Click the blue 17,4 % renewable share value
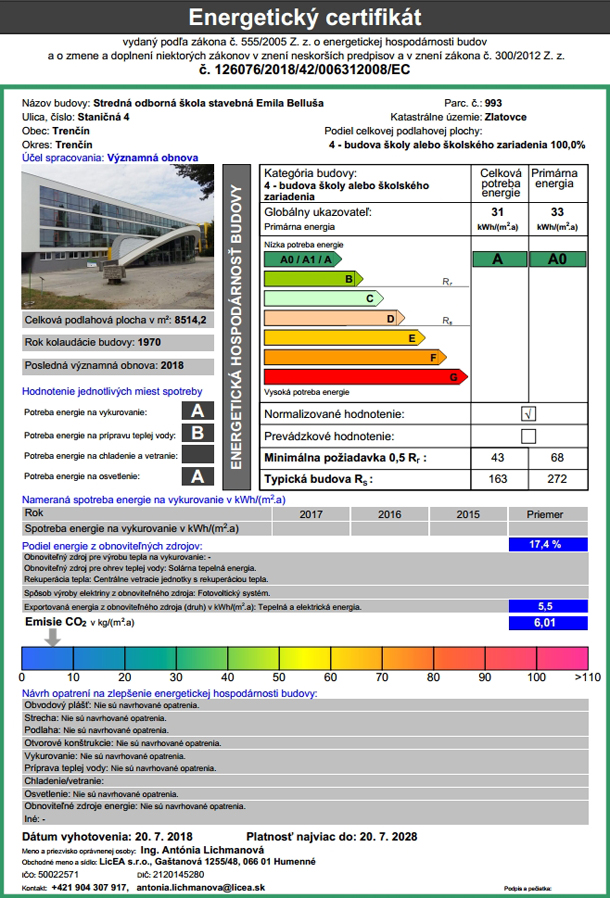610x898 pixels. [x=548, y=544]
